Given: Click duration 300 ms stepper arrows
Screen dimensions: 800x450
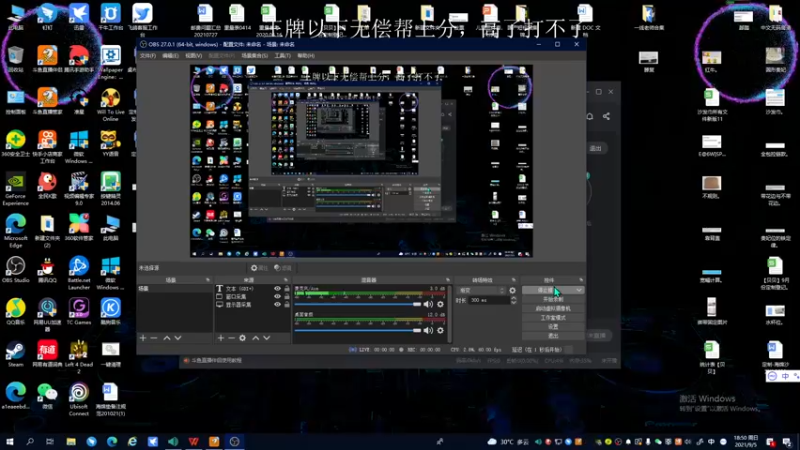Looking at the screenshot, I should point(513,300).
